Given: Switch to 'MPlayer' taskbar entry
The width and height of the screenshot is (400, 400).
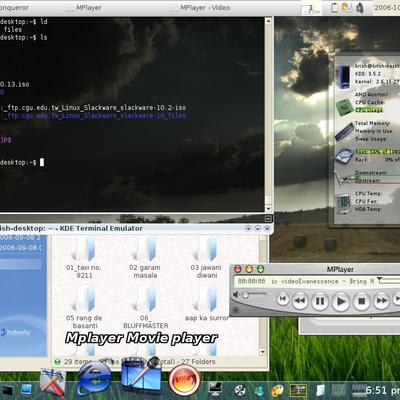Looking at the screenshot, I should click(84, 7).
